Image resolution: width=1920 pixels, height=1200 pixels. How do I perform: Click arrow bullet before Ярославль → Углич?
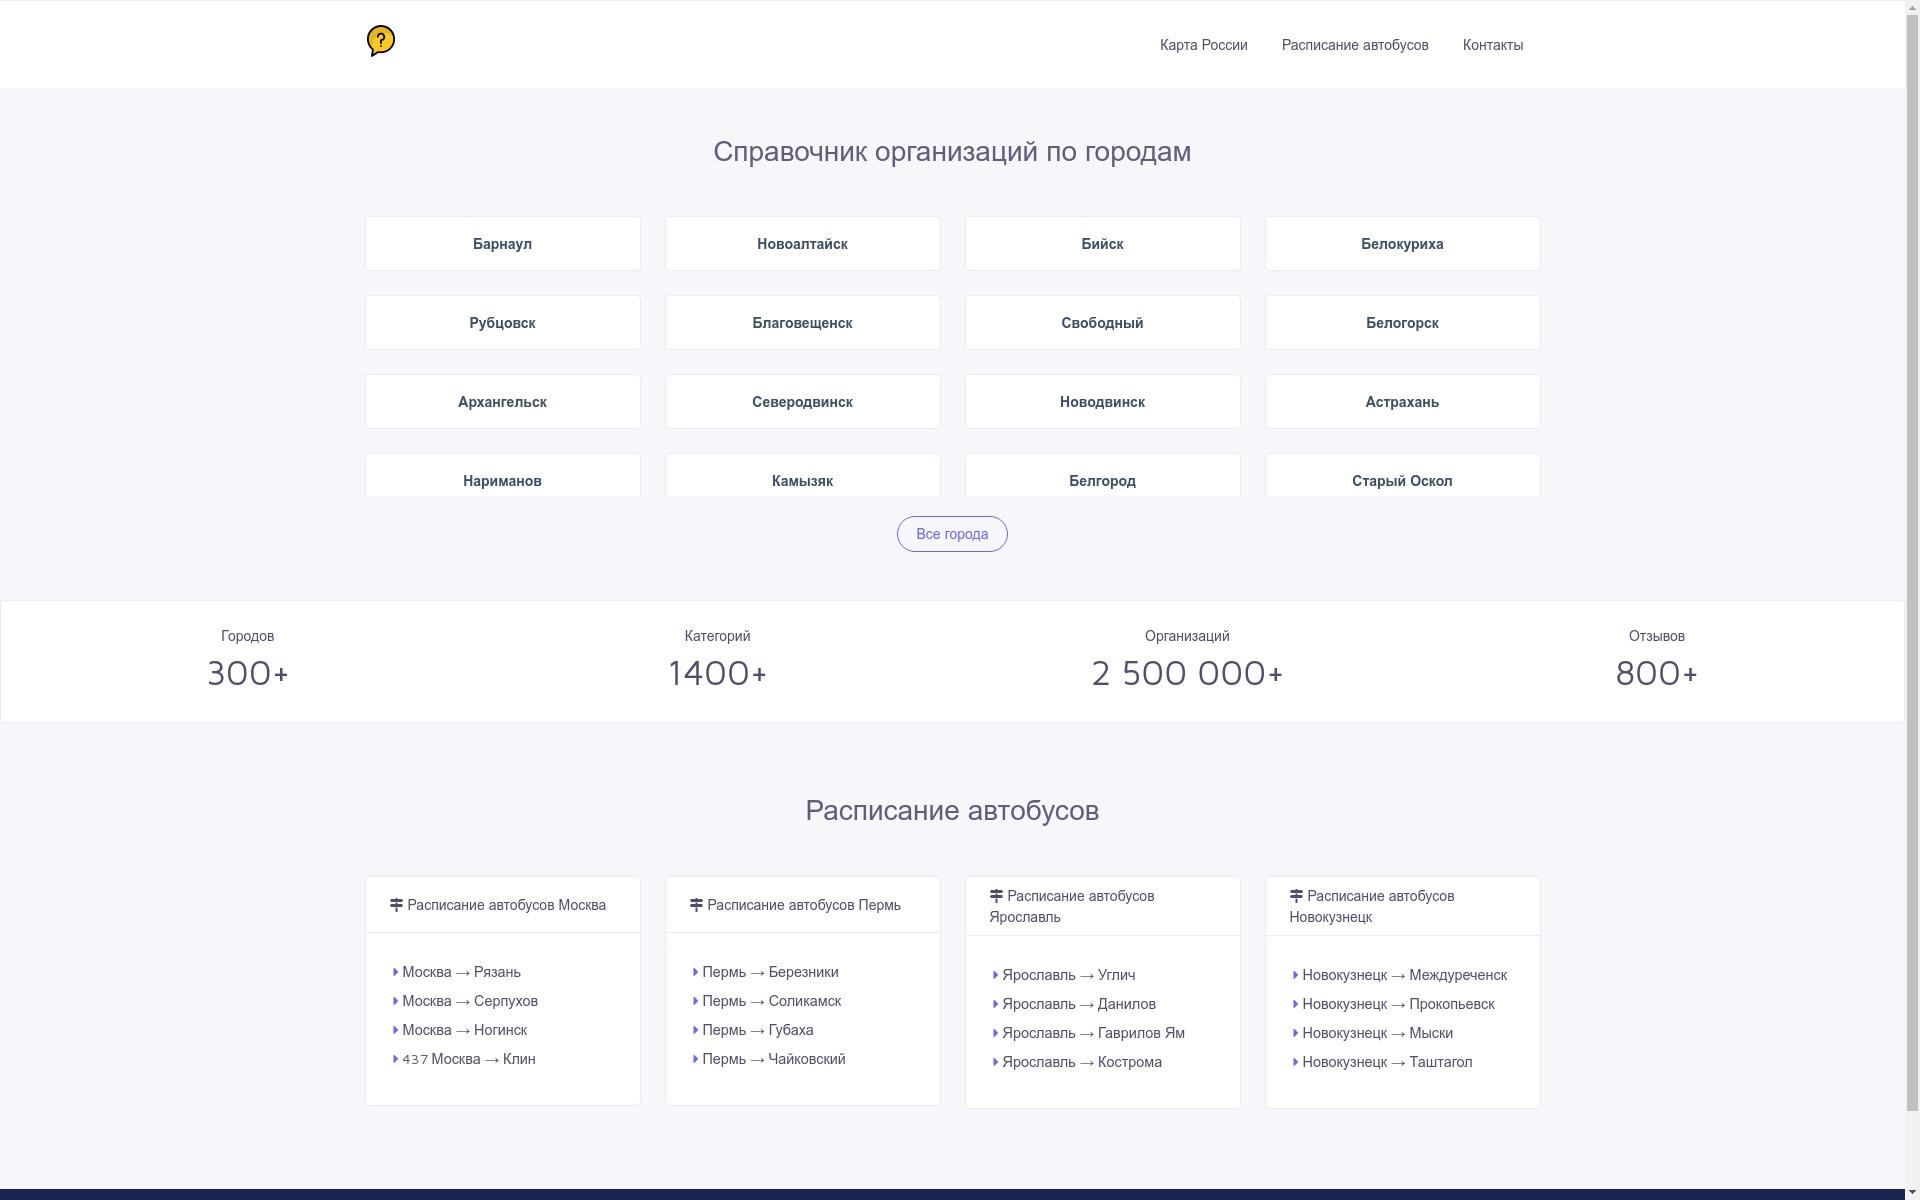pos(995,975)
